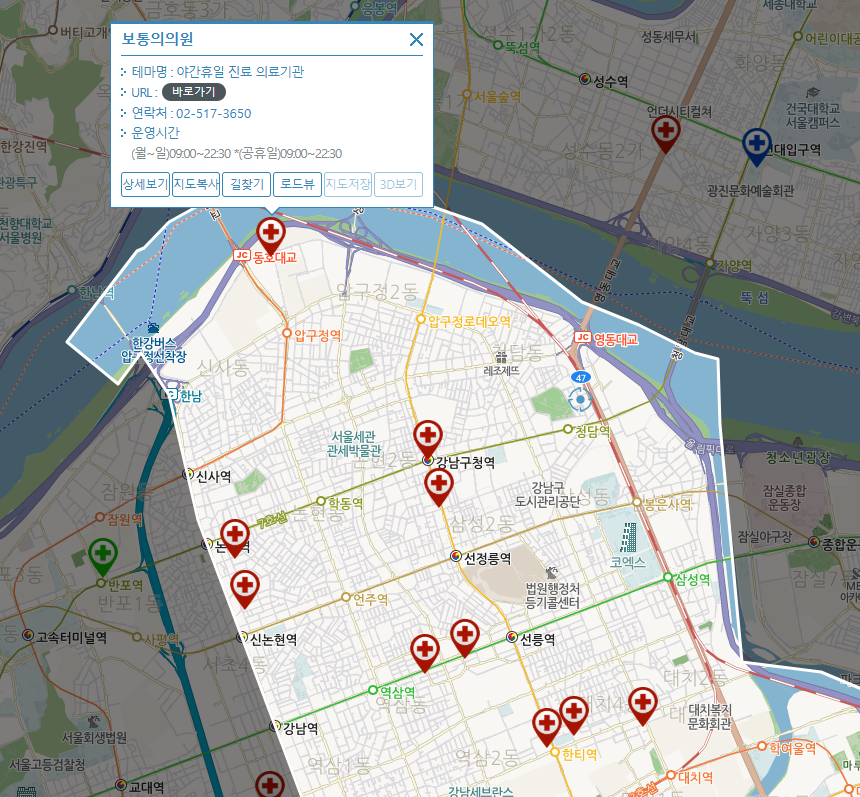
Task: Click the 건국대학교 graduation cap icon
Action: (x=813, y=92)
